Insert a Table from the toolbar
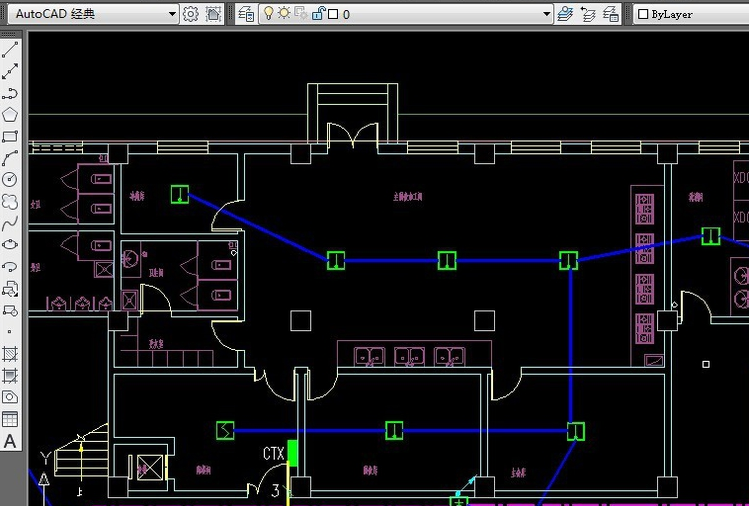 point(10,419)
